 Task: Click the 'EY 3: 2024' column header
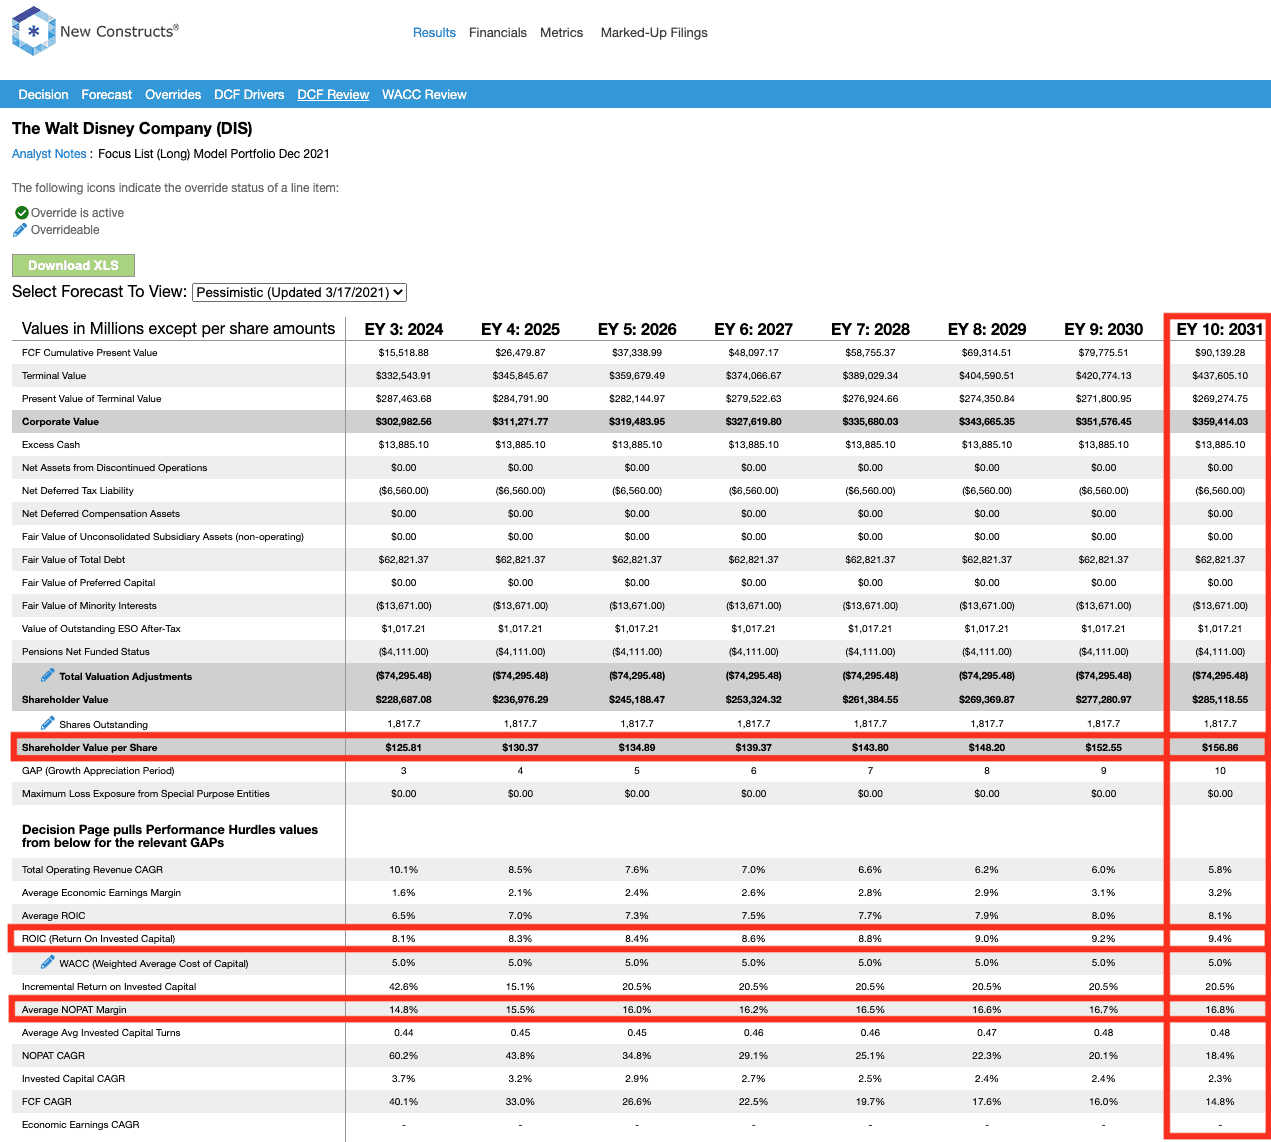[404, 329]
